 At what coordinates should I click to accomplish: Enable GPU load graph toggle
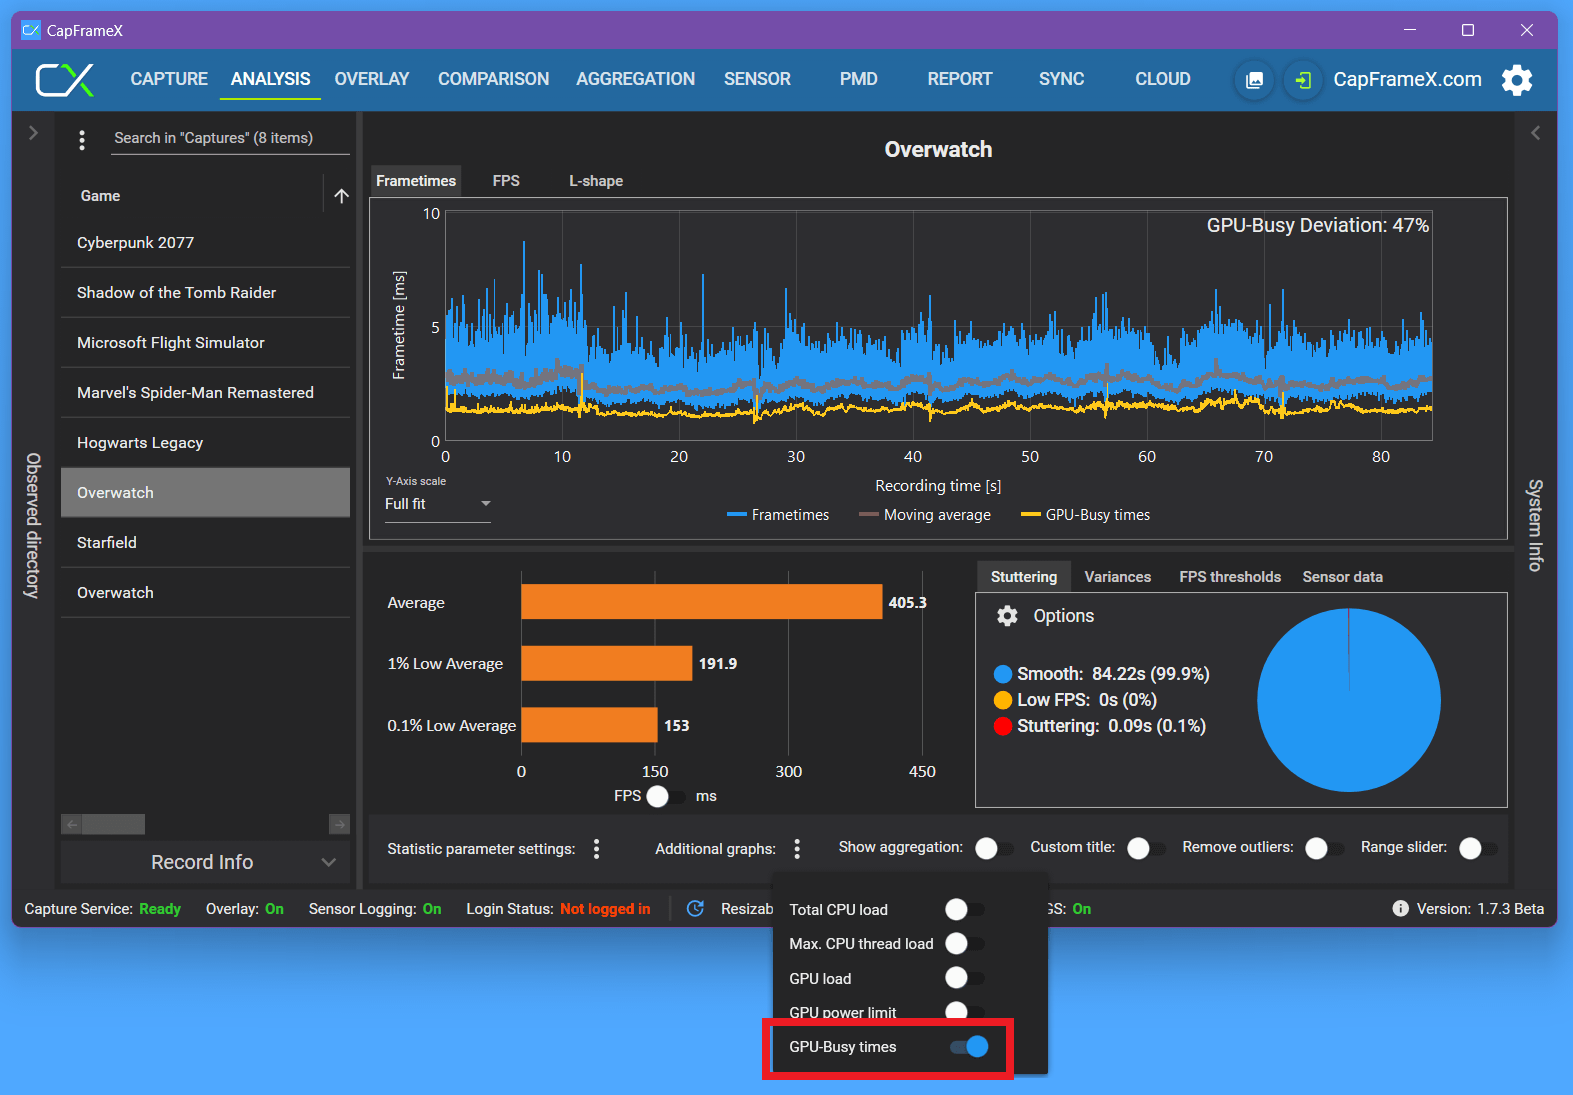[965, 978]
